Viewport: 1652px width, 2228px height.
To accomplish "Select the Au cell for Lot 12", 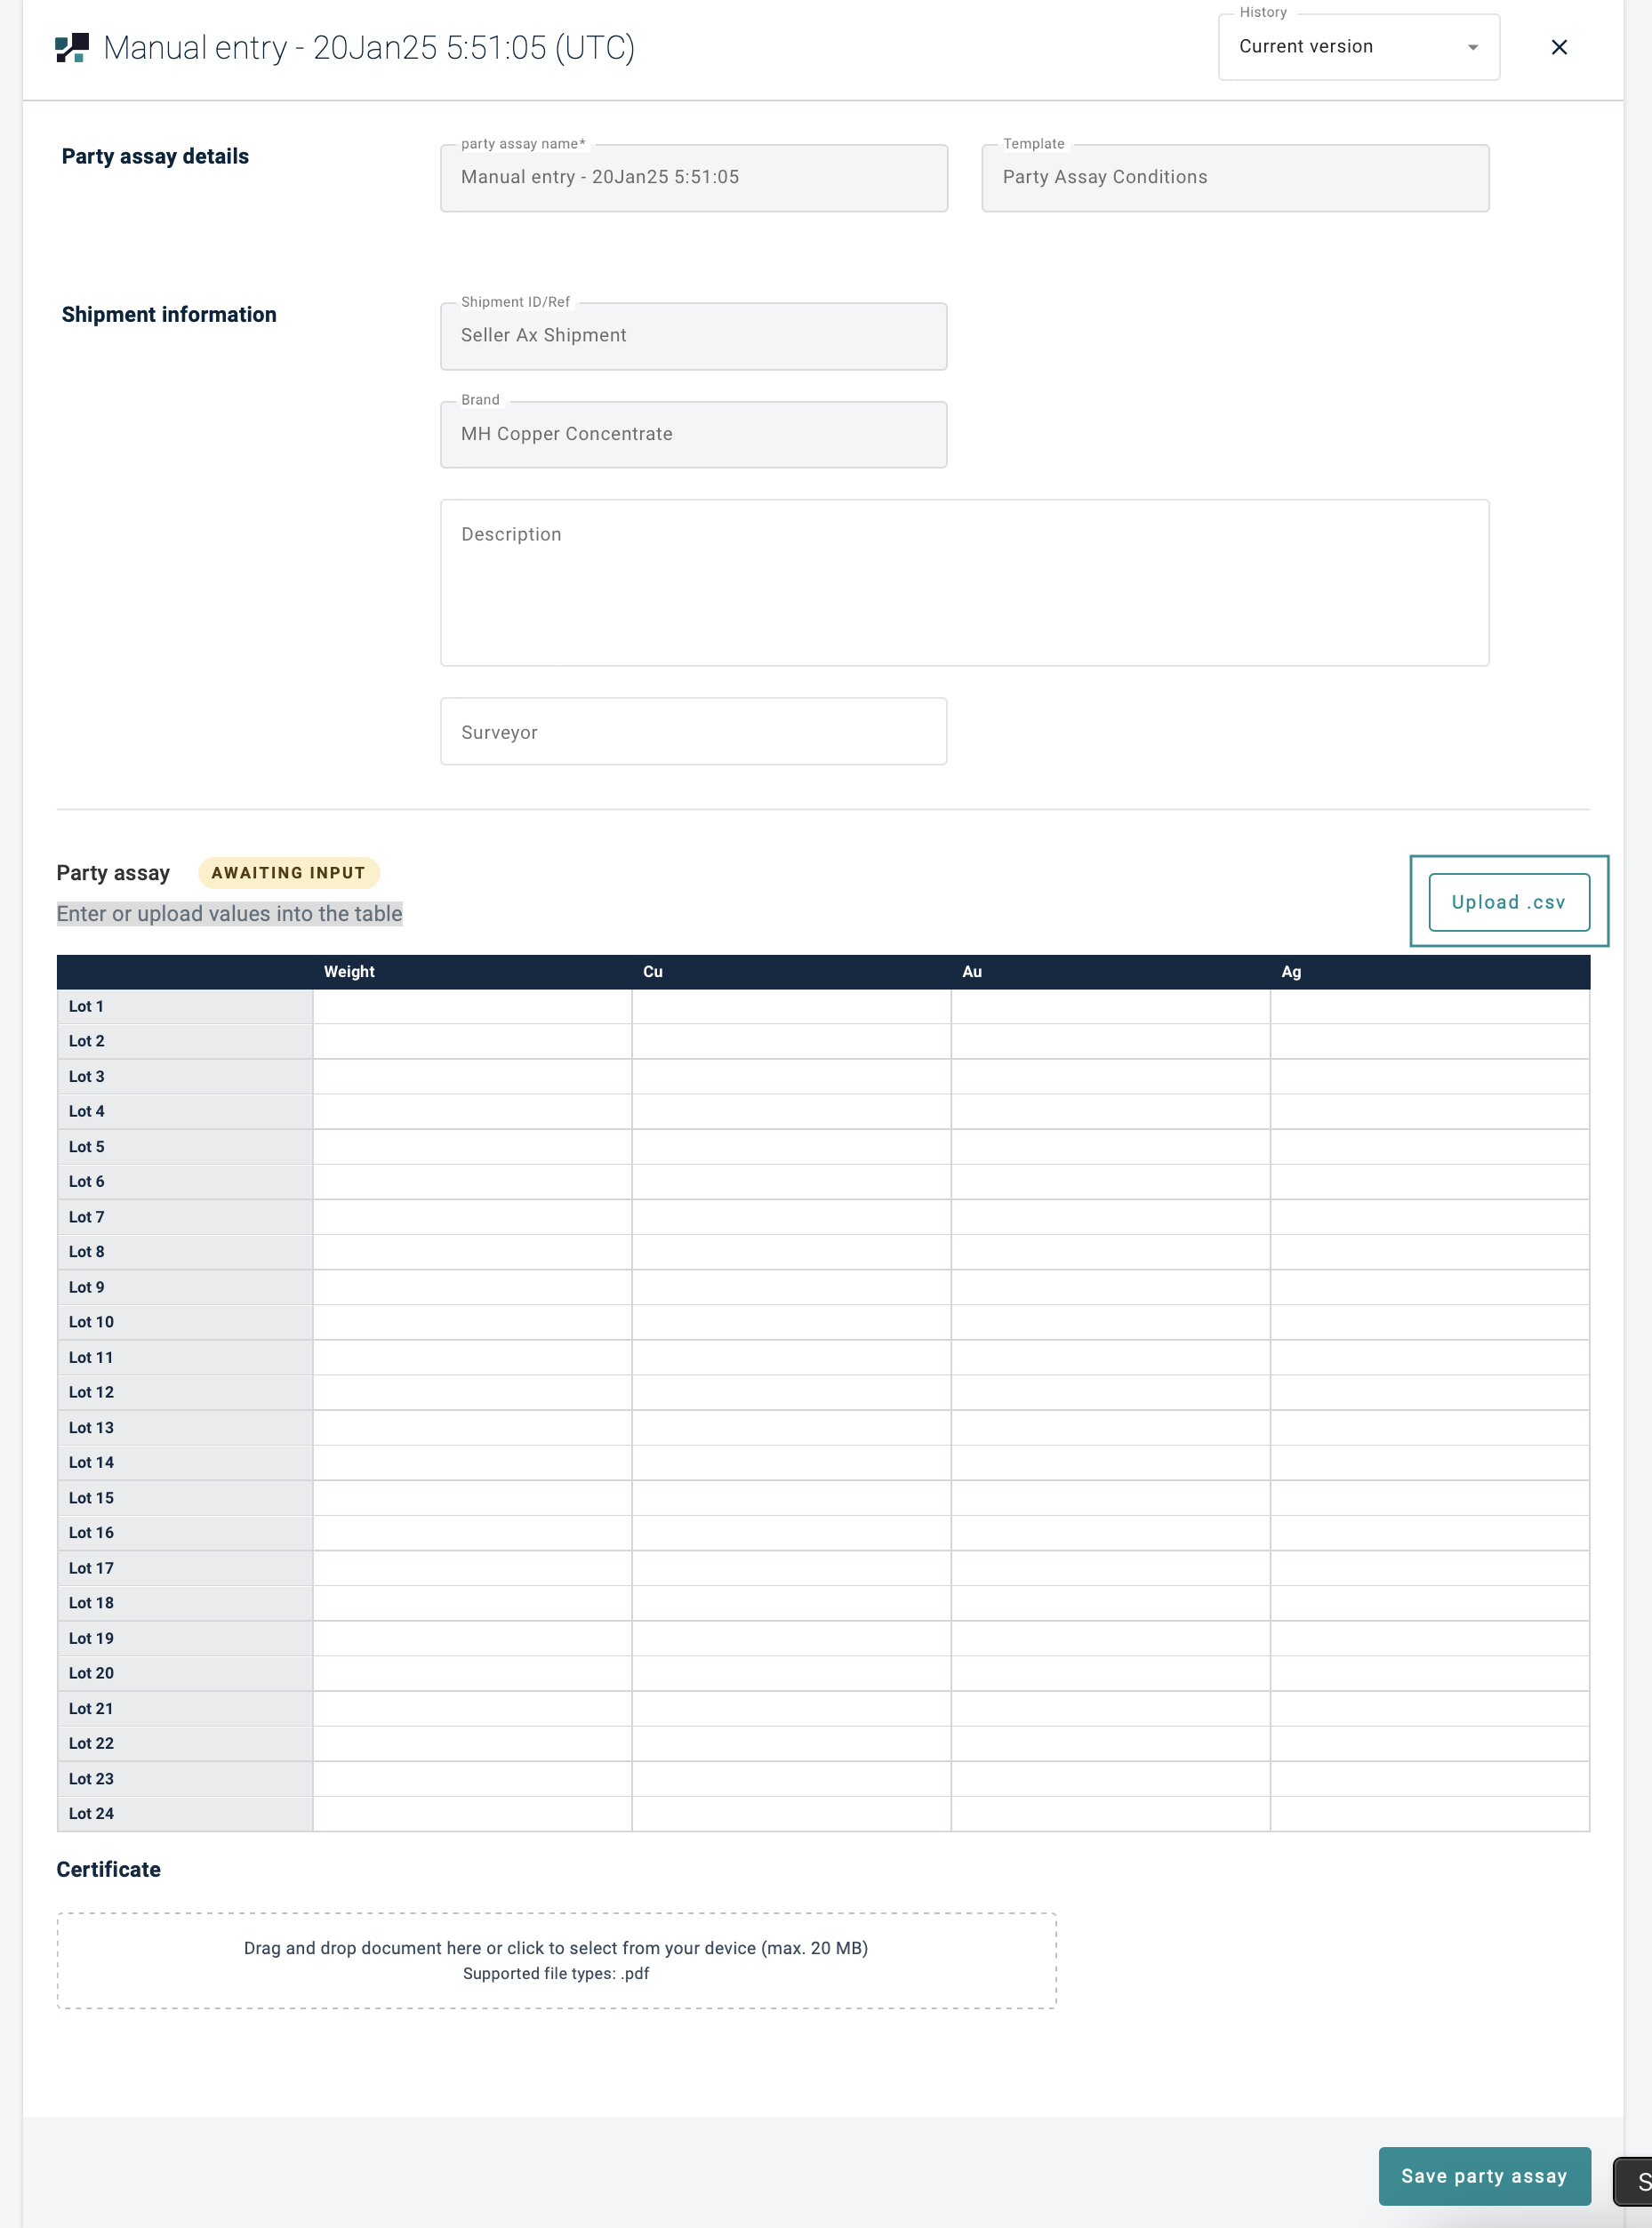I will click(1110, 1392).
